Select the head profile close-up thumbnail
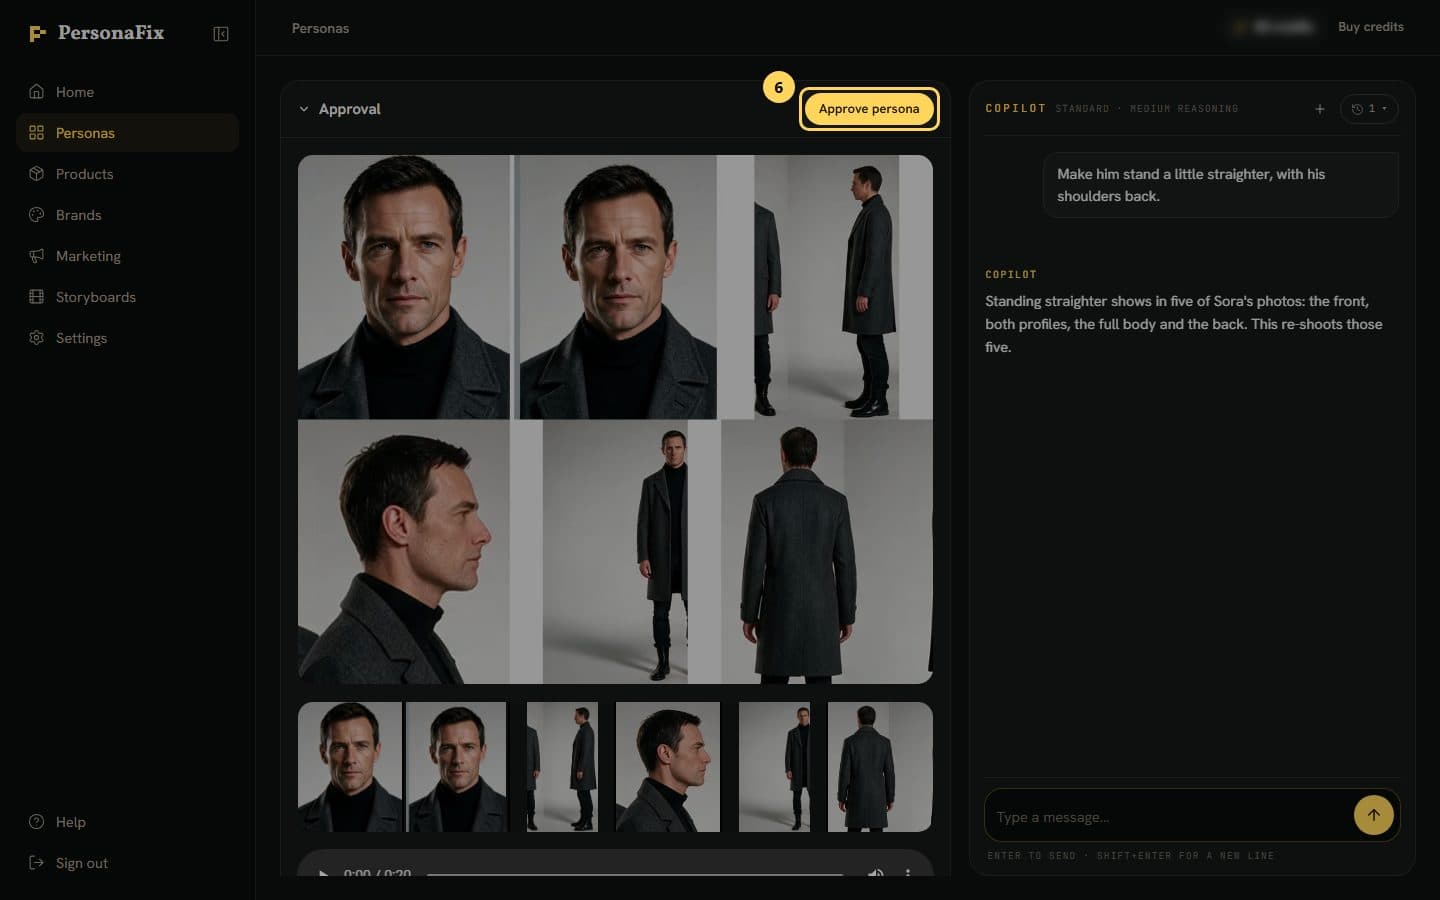The image size is (1440, 900). [x=668, y=767]
